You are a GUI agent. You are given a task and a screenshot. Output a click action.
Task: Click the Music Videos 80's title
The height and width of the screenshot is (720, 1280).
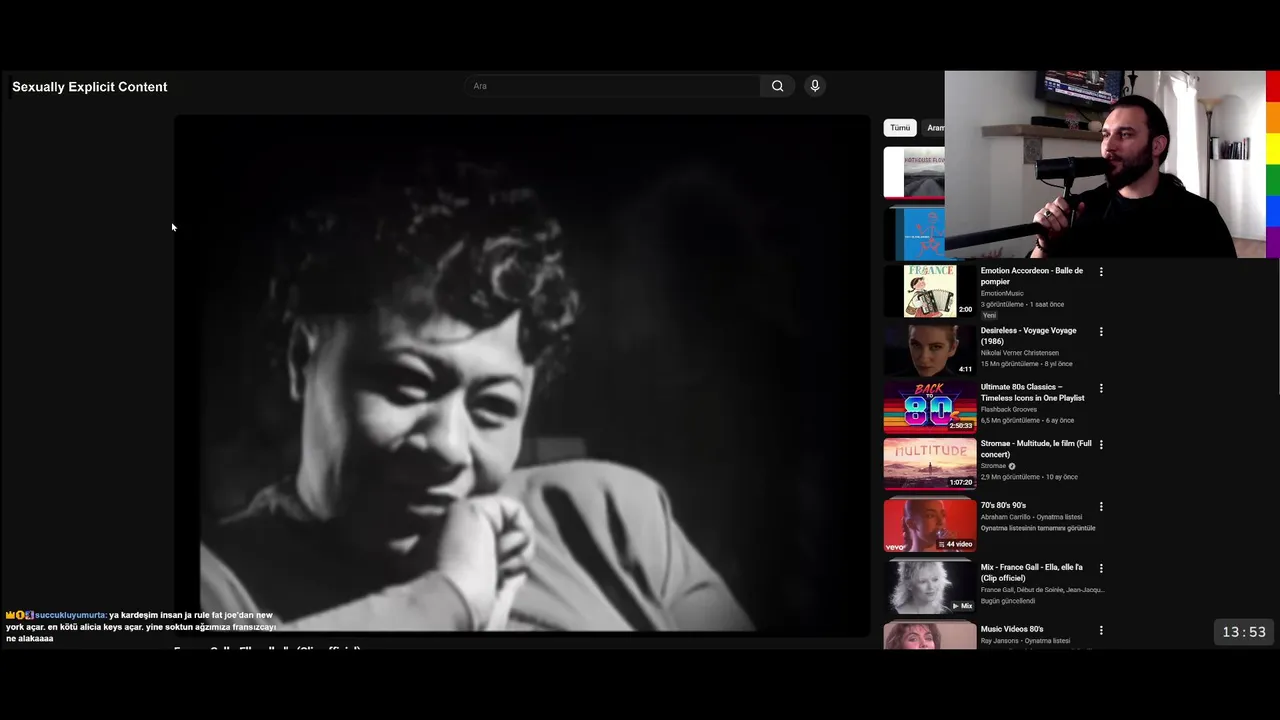pyautogui.click(x=1012, y=629)
